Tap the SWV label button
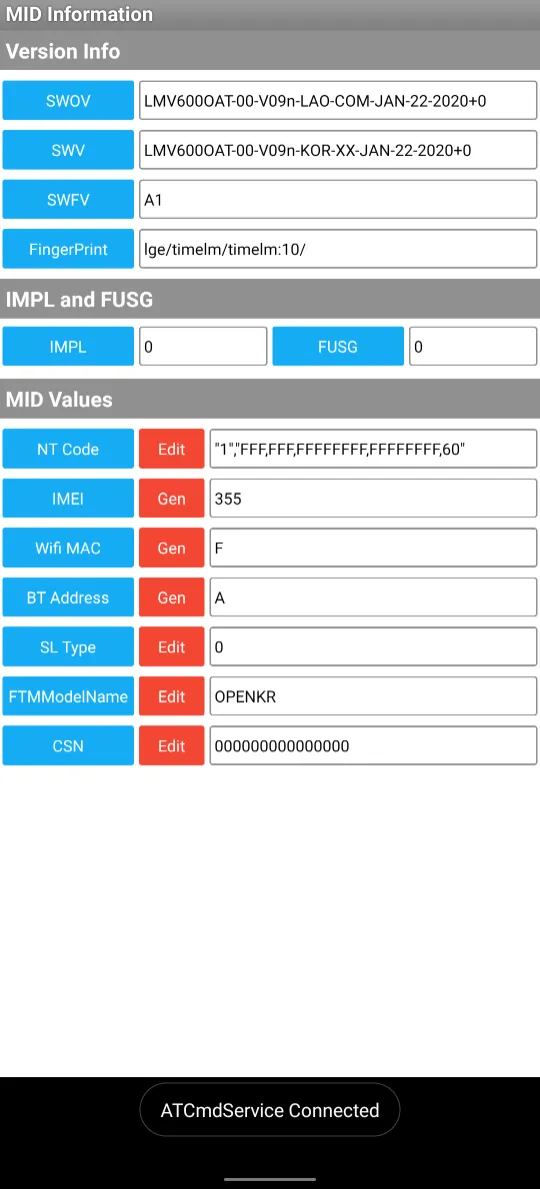 click(x=68, y=150)
